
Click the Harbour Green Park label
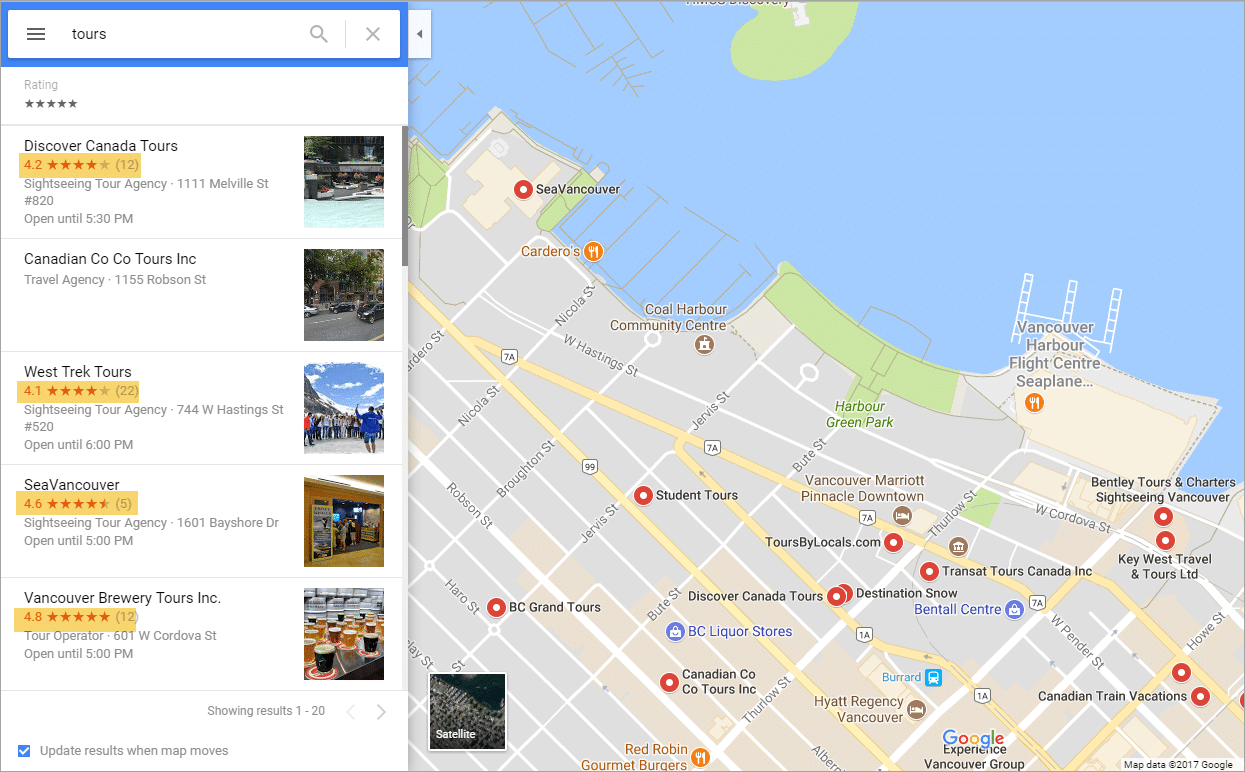[860, 414]
